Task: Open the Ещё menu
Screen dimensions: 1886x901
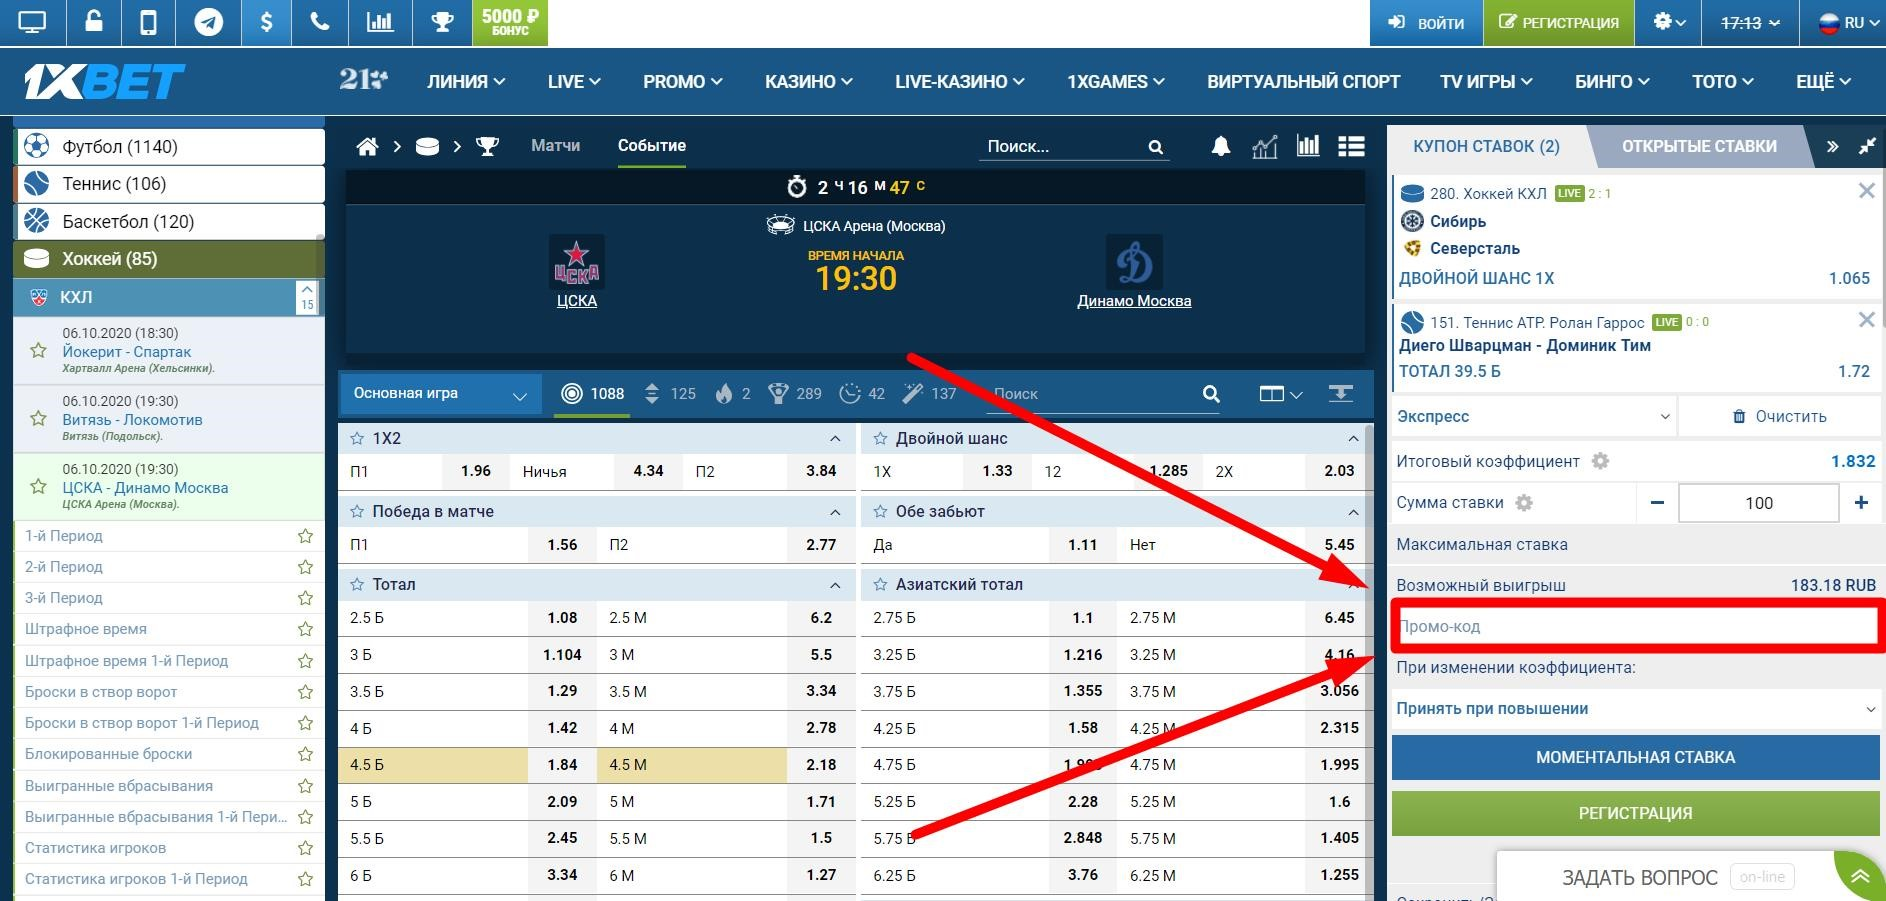Action: tap(1824, 82)
